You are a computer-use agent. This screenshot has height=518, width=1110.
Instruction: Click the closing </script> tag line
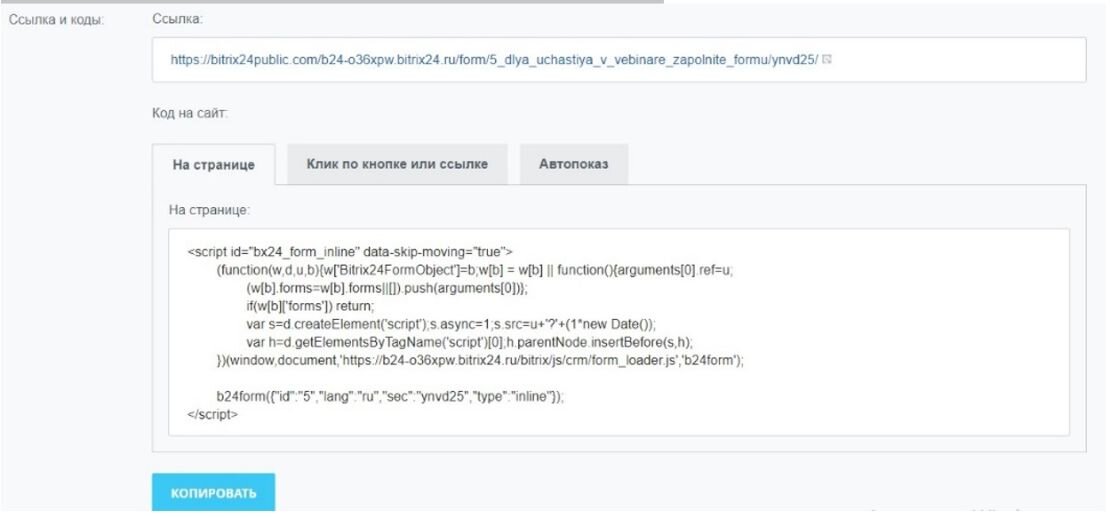(213, 413)
